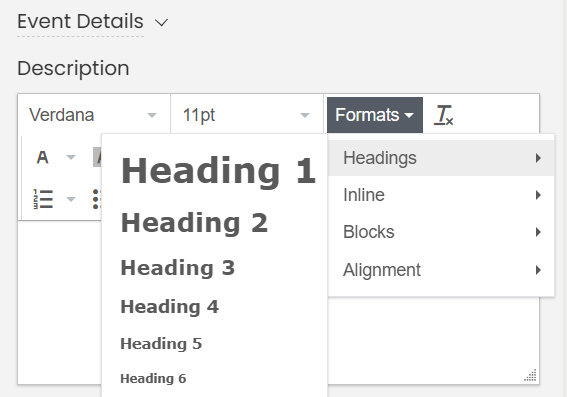Click the Clear formatting icon
567x397 pixels.
coord(443,115)
